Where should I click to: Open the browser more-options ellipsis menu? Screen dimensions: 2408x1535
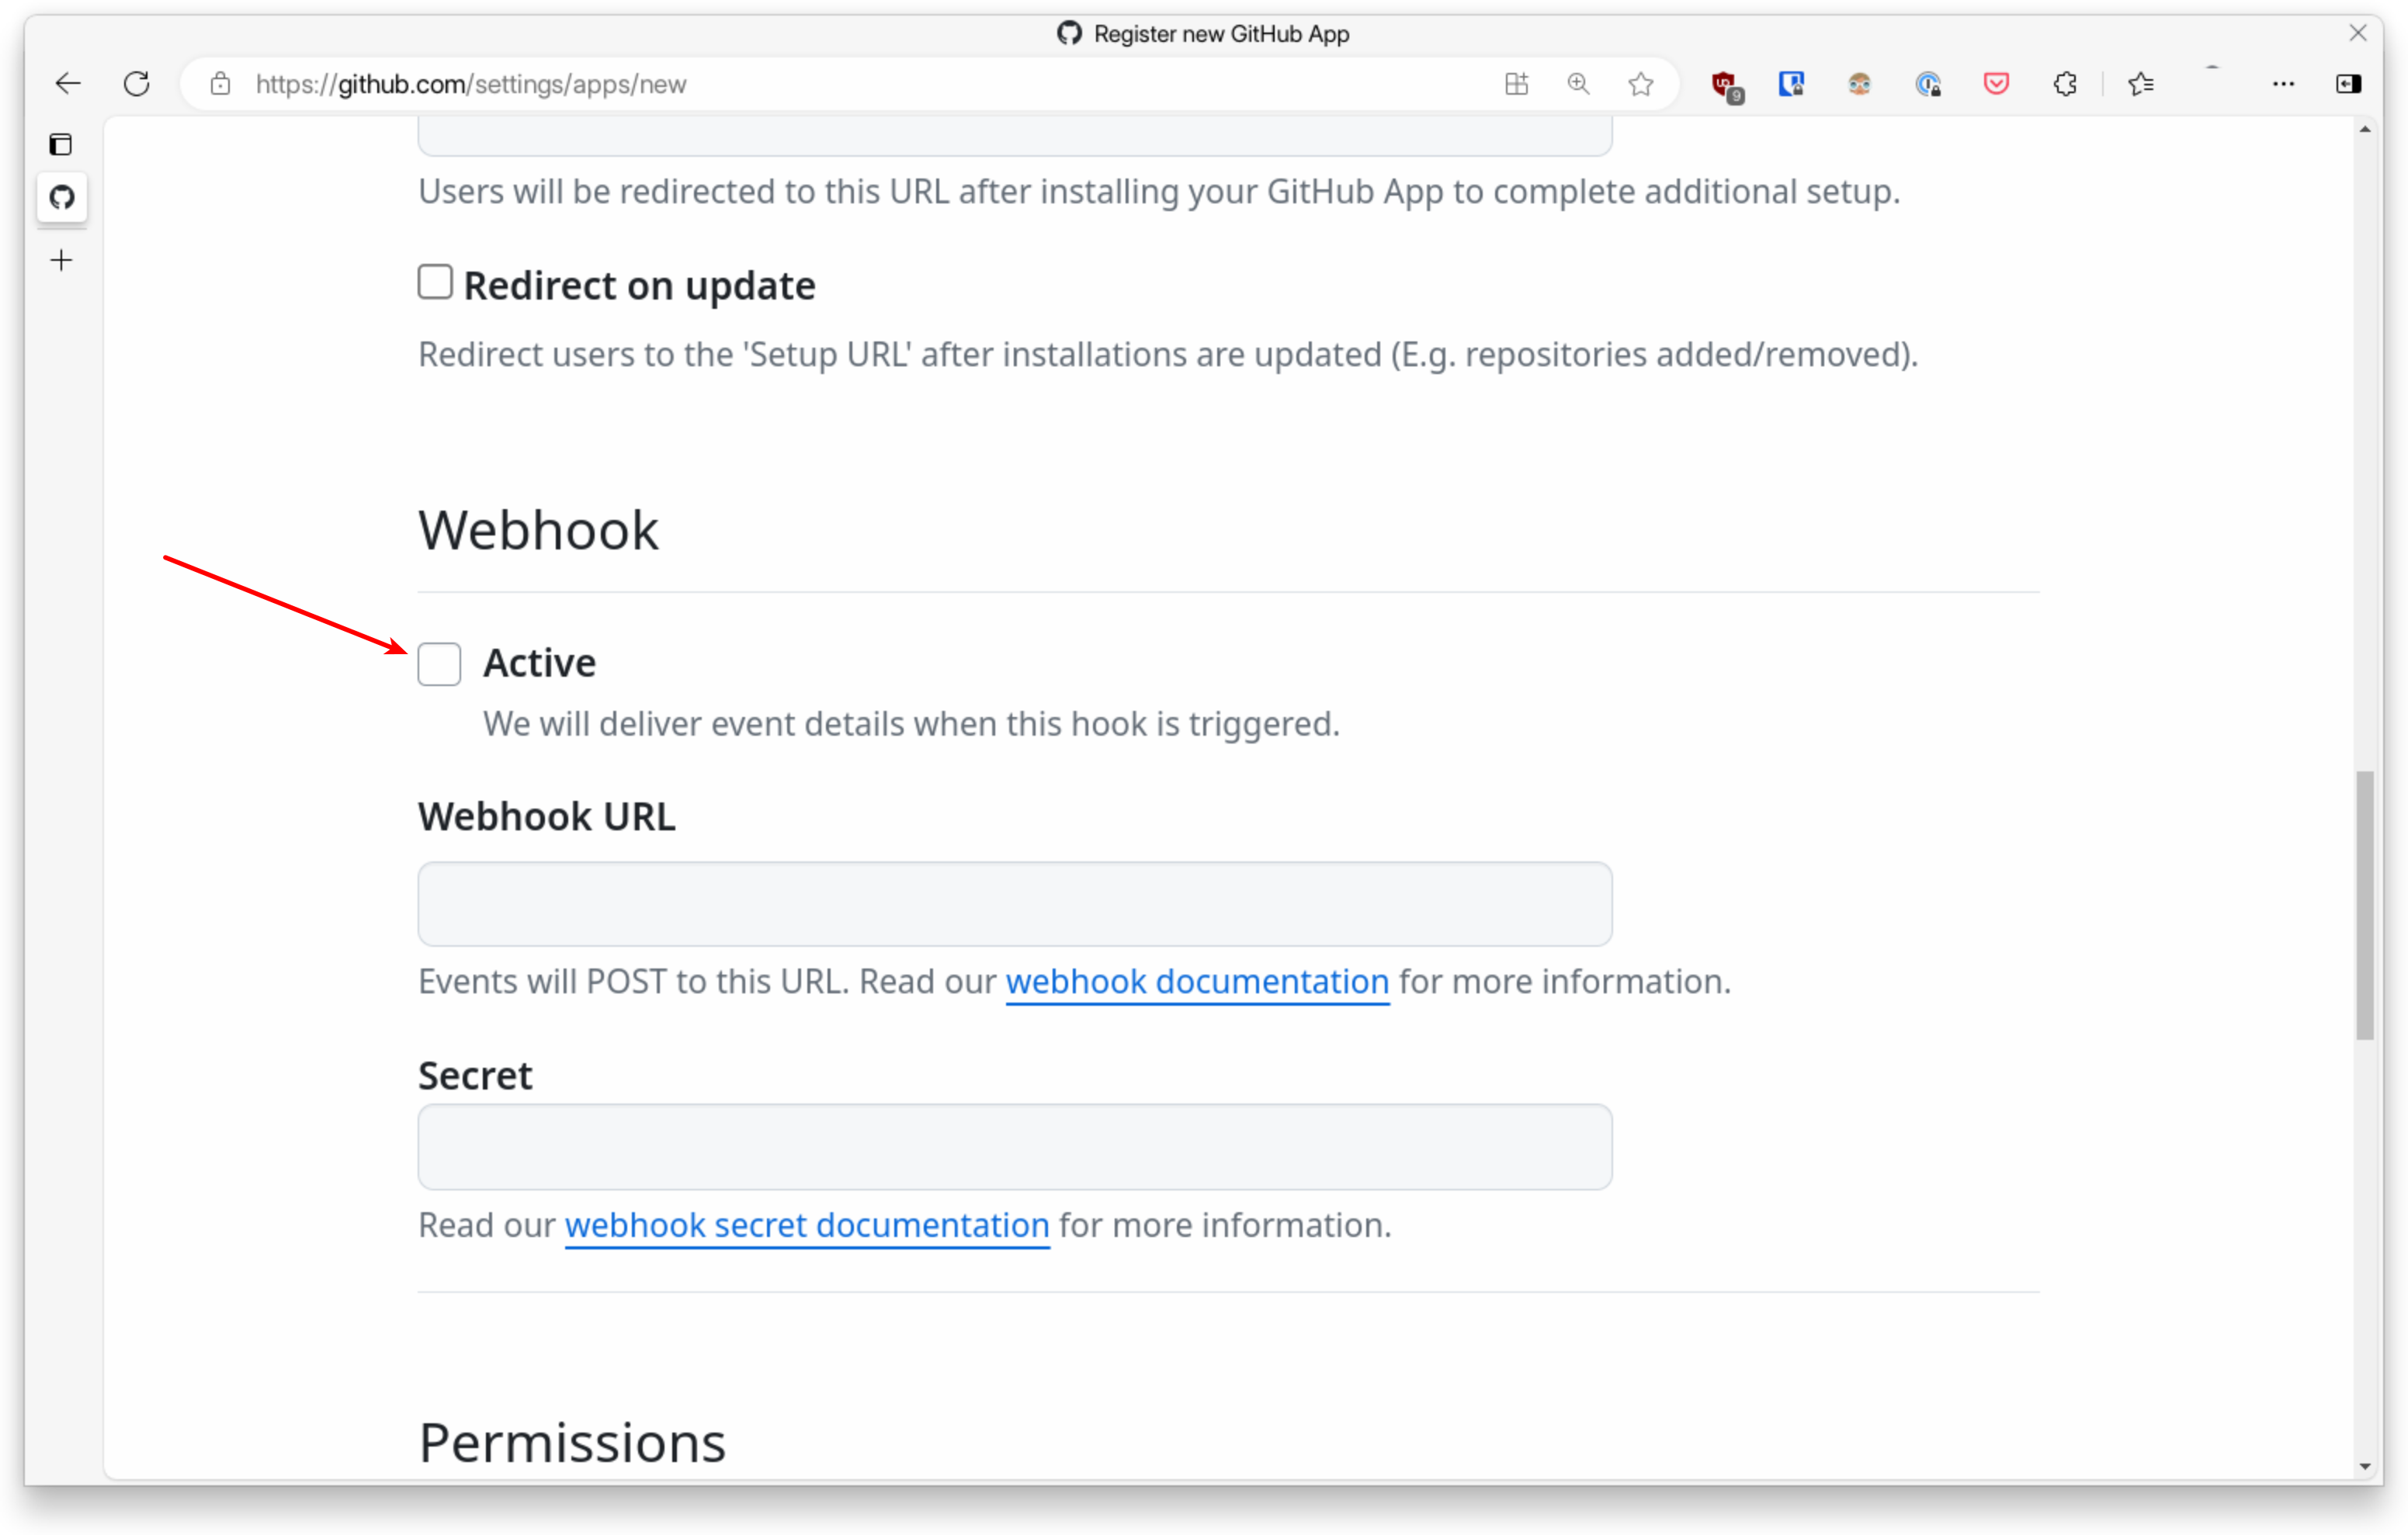point(2284,84)
